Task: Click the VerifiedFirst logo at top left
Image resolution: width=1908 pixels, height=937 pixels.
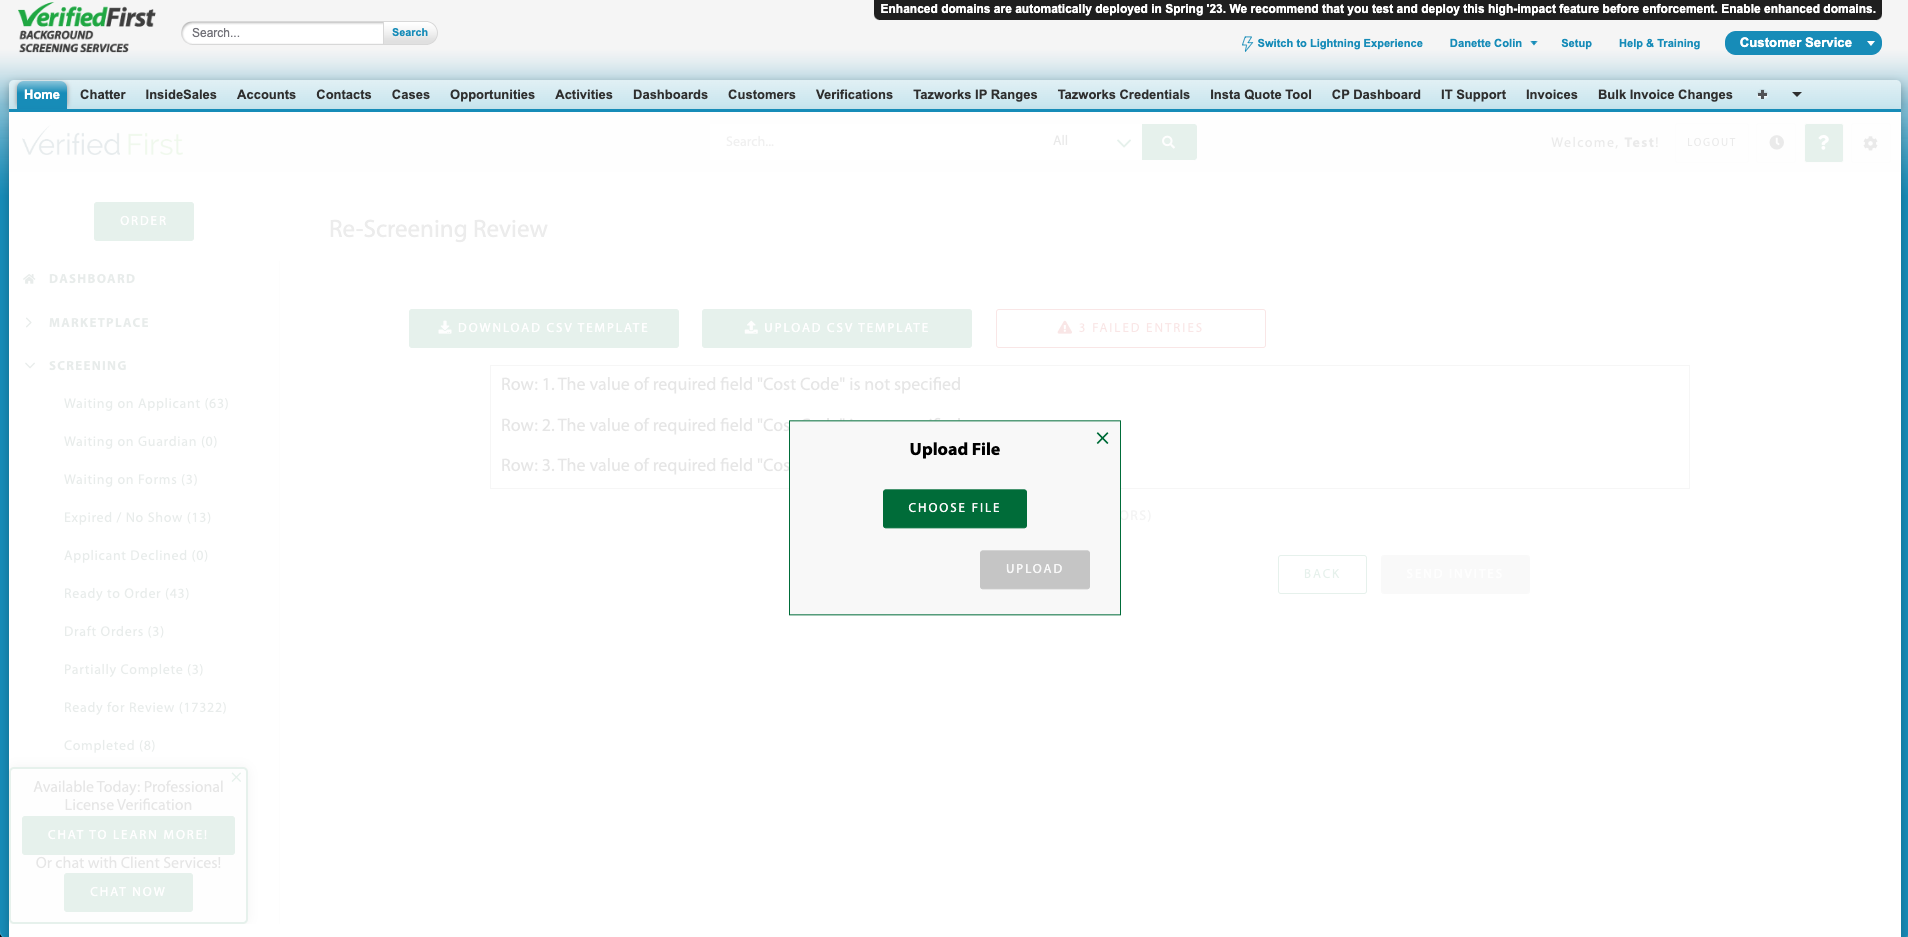Action: tap(87, 28)
